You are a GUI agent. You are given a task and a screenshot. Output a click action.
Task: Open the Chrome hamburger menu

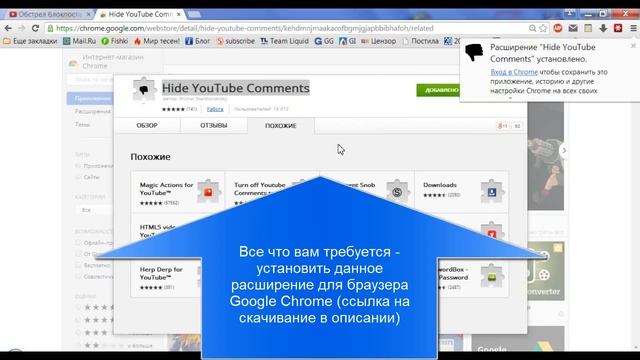(633, 28)
